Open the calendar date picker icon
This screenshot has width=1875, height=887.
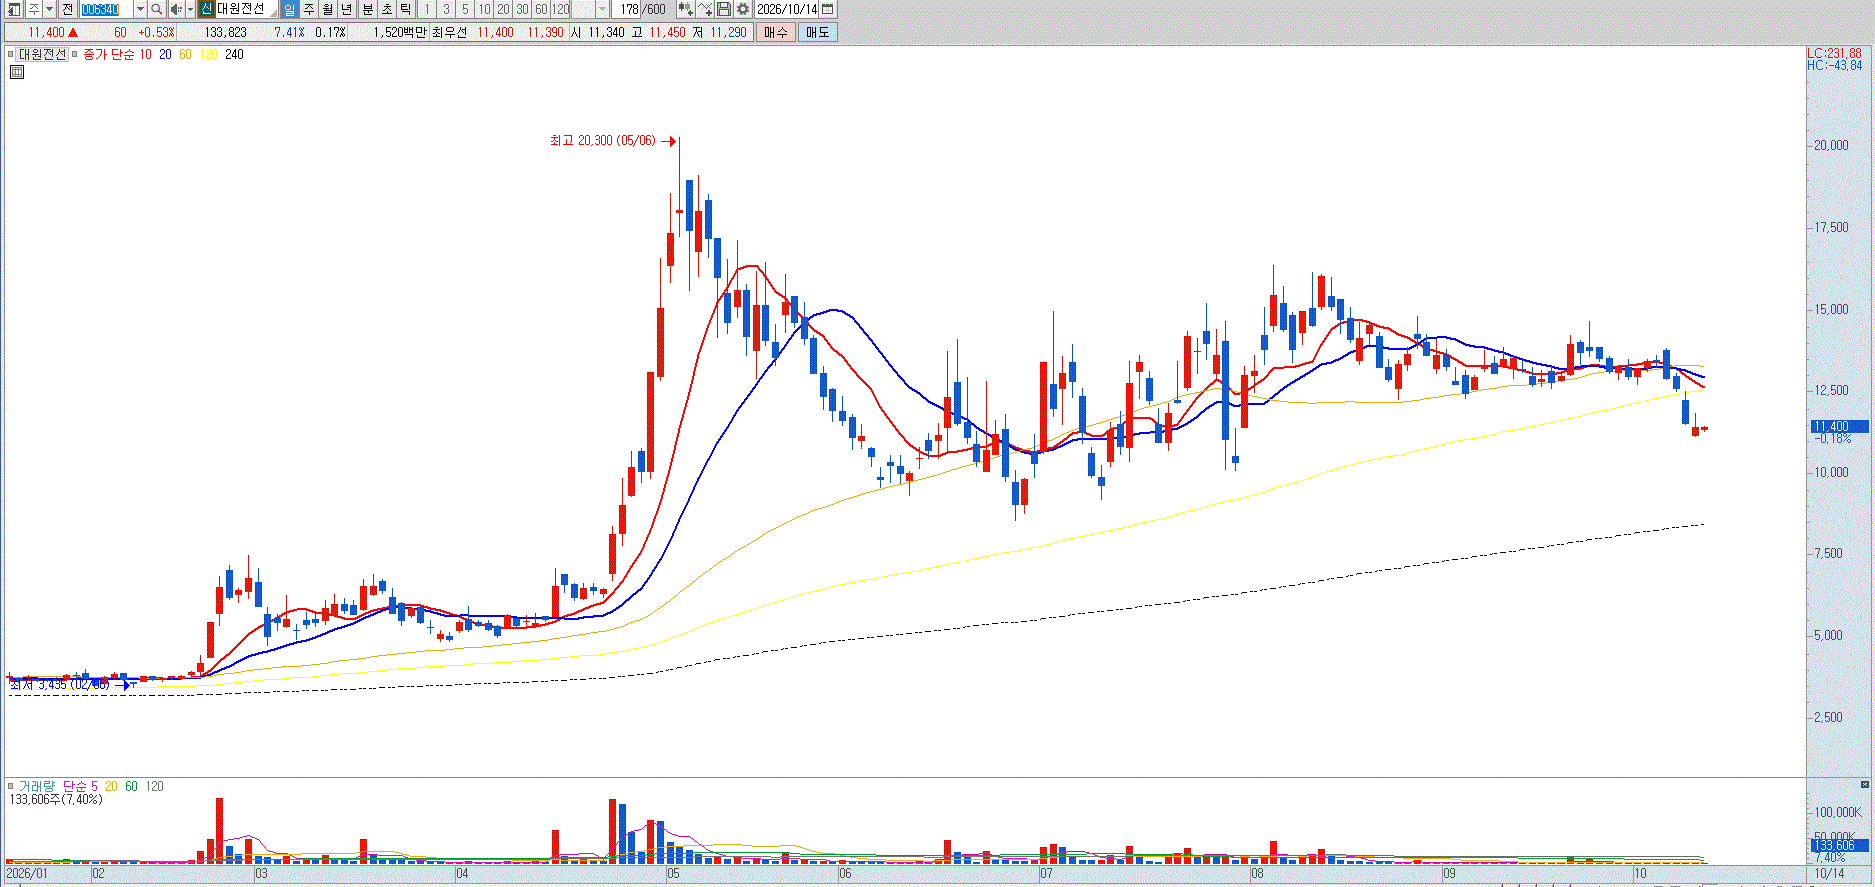coord(827,9)
